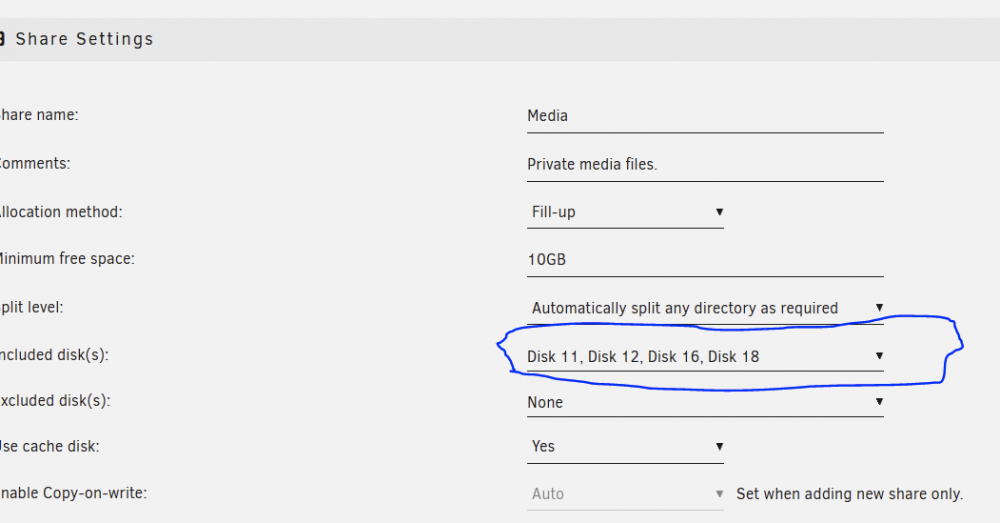Click the 'Excluded disk(s):' label
Viewport: 1000px width, 523px height.
55,401
